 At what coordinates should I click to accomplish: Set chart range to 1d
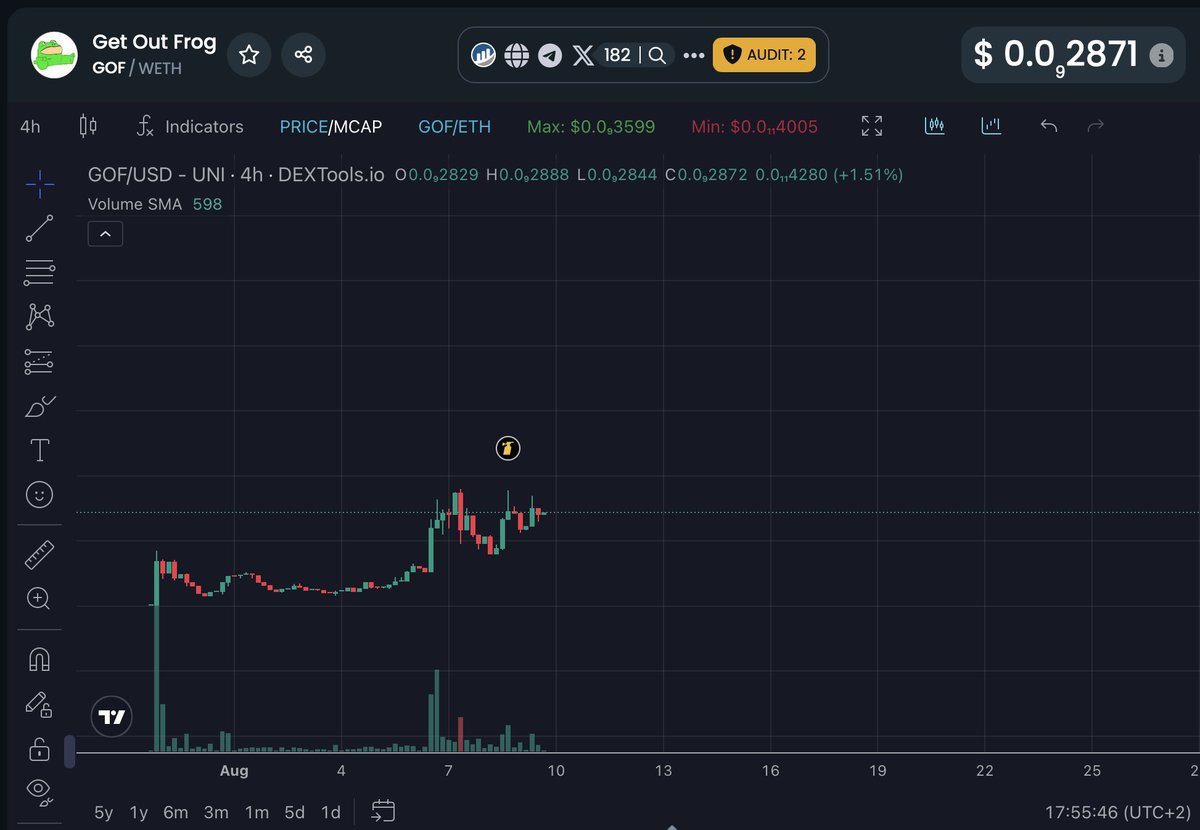[x=330, y=812]
